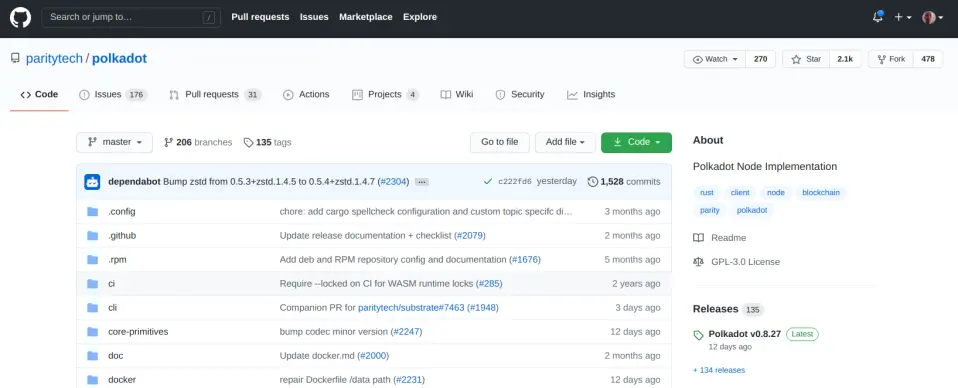Click the node topic tag
The height and width of the screenshot is (388, 958).
pos(776,192)
